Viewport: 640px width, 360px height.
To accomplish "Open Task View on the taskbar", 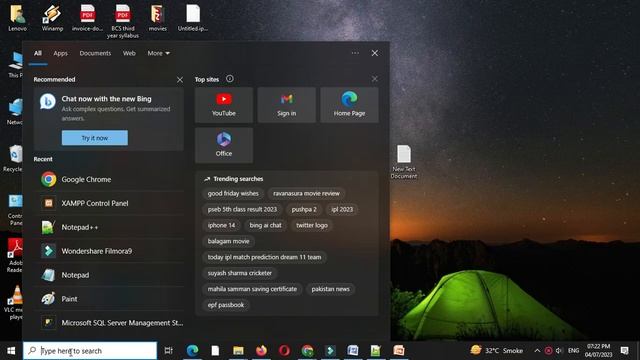I will click(x=168, y=351).
